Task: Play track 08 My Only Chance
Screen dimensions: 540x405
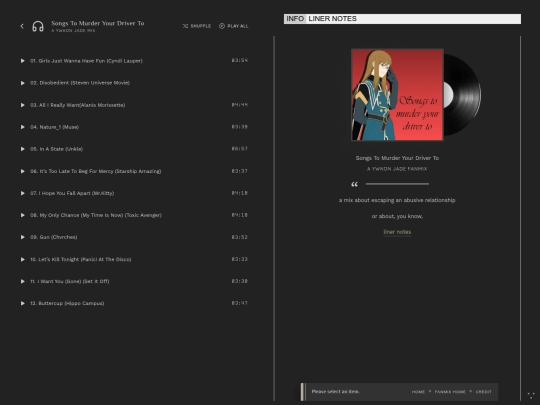Action: [x=22, y=215]
